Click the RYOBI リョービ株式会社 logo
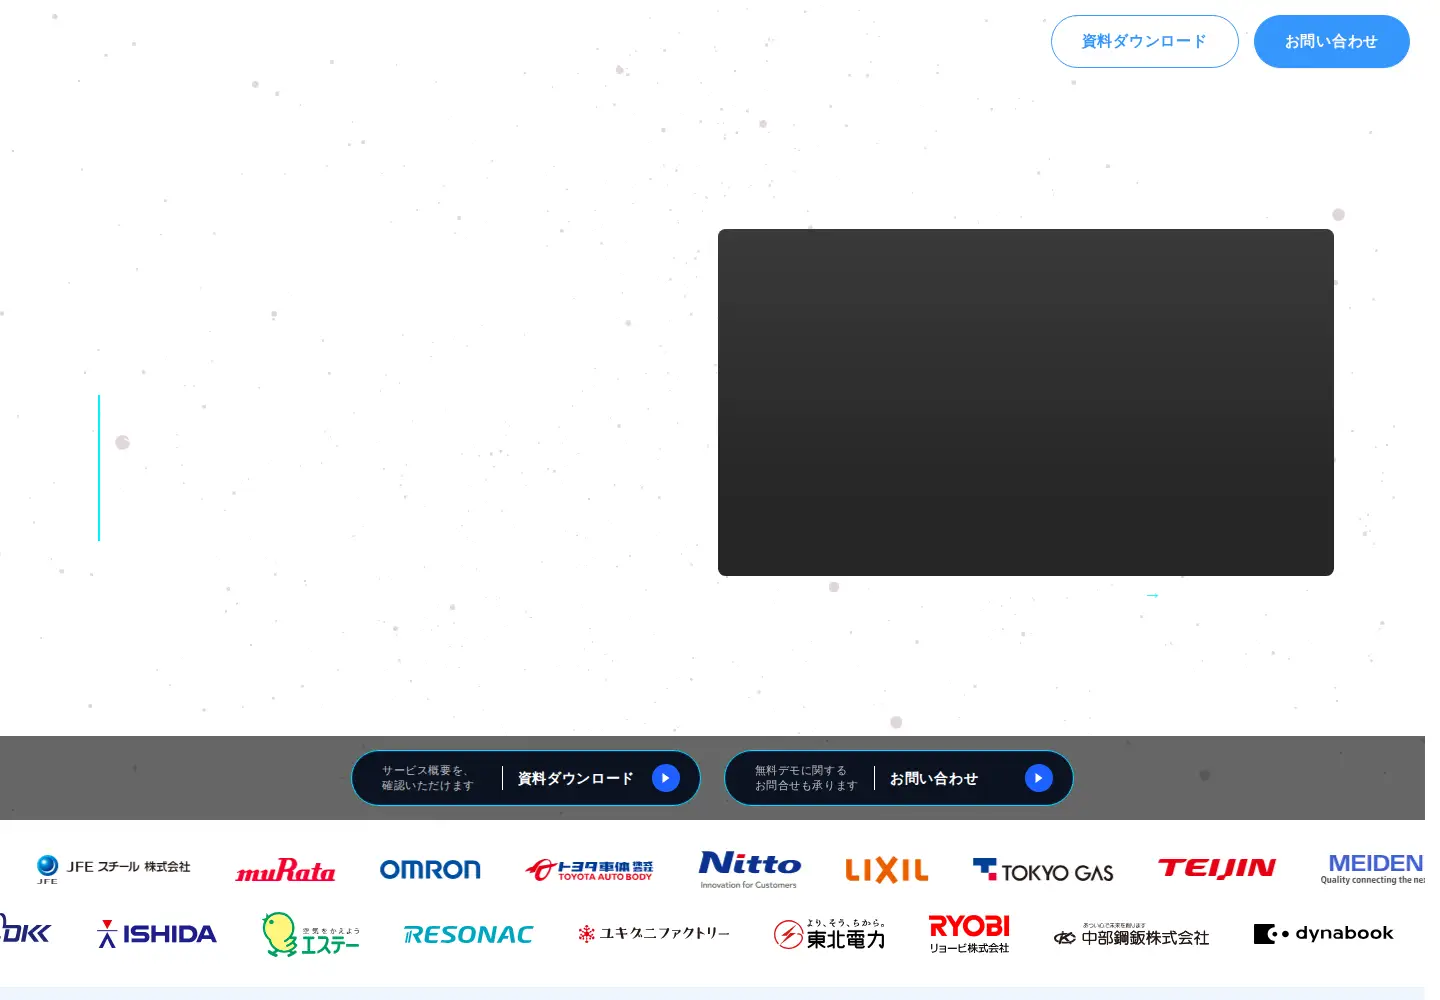 [969, 934]
